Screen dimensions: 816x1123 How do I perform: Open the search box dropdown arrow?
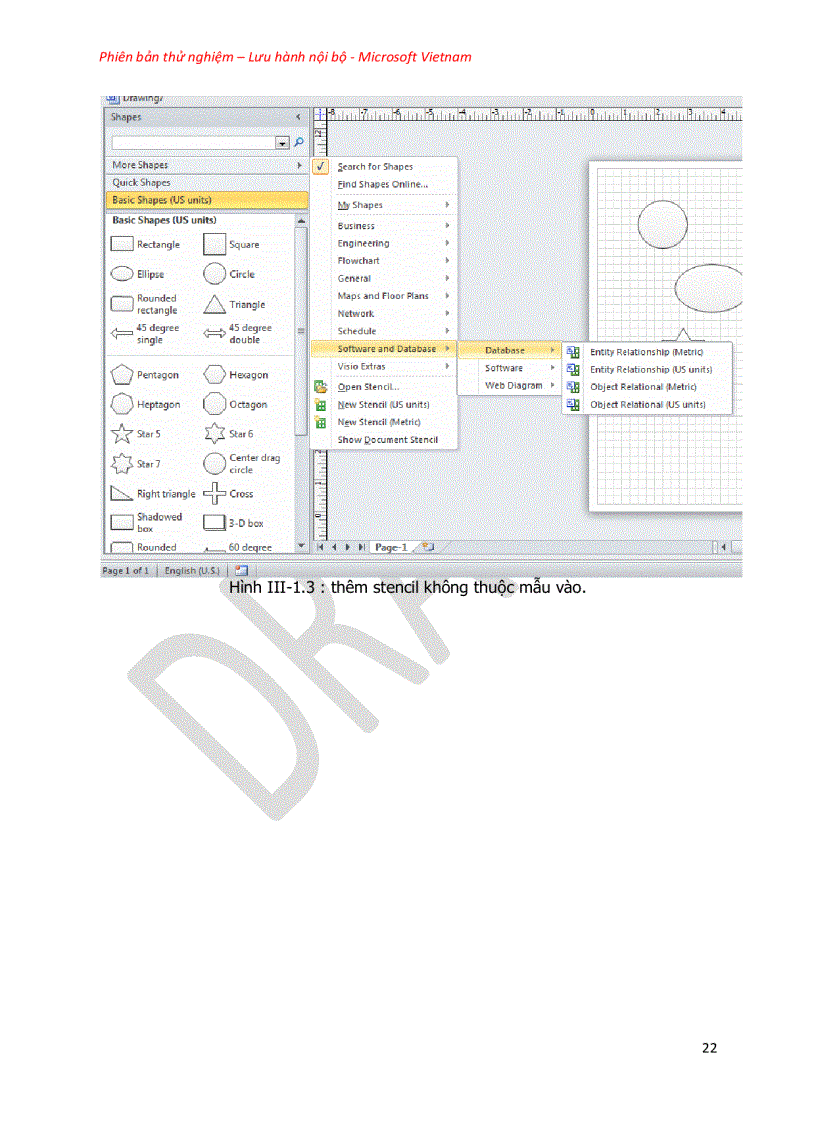click(282, 142)
